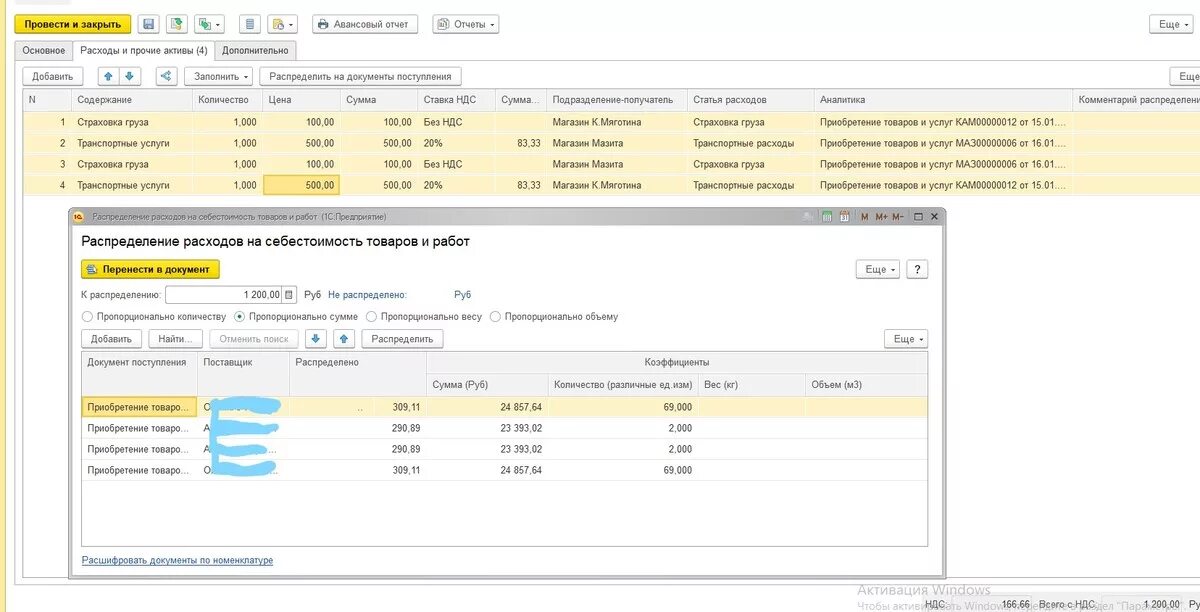Click the M+ button in the dialog title bar
This screenshot has width=1200, height=612.
[x=881, y=217]
